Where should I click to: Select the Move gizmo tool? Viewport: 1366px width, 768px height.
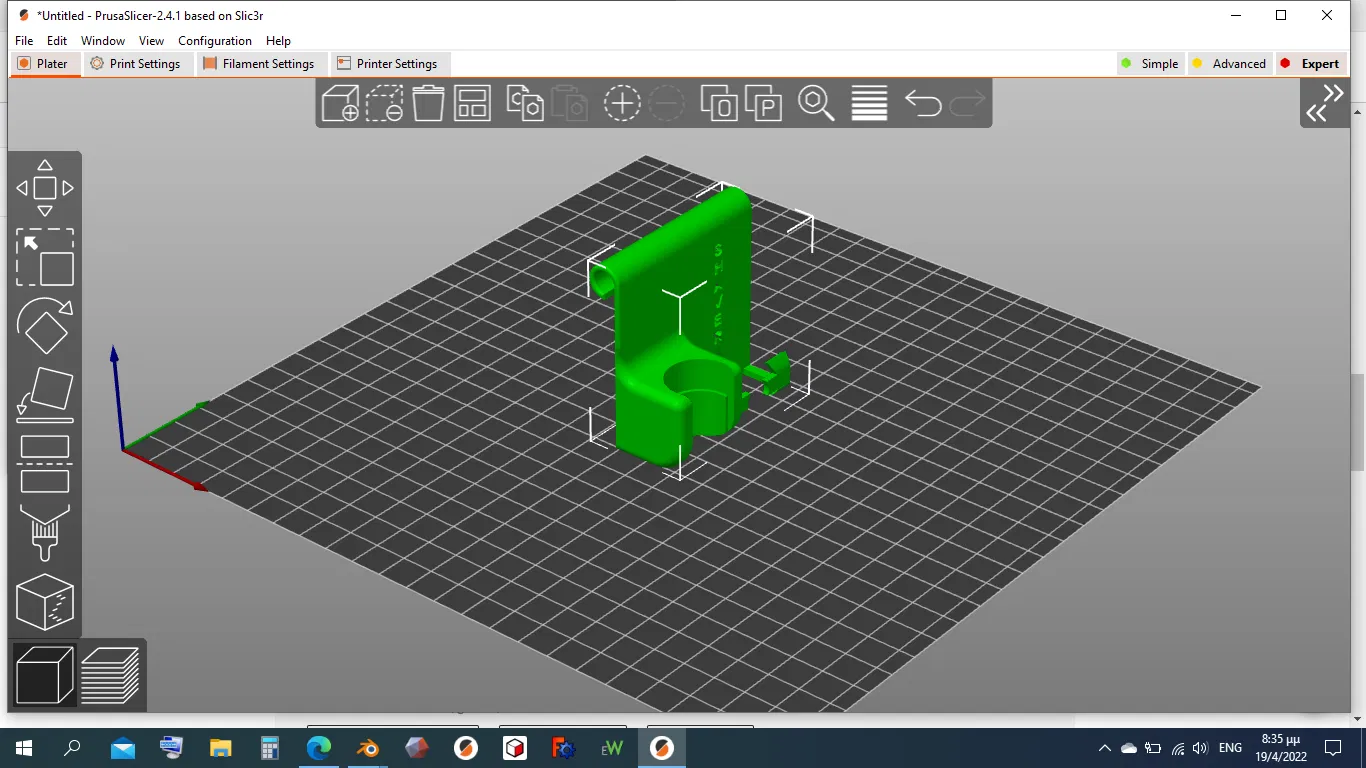(45, 188)
